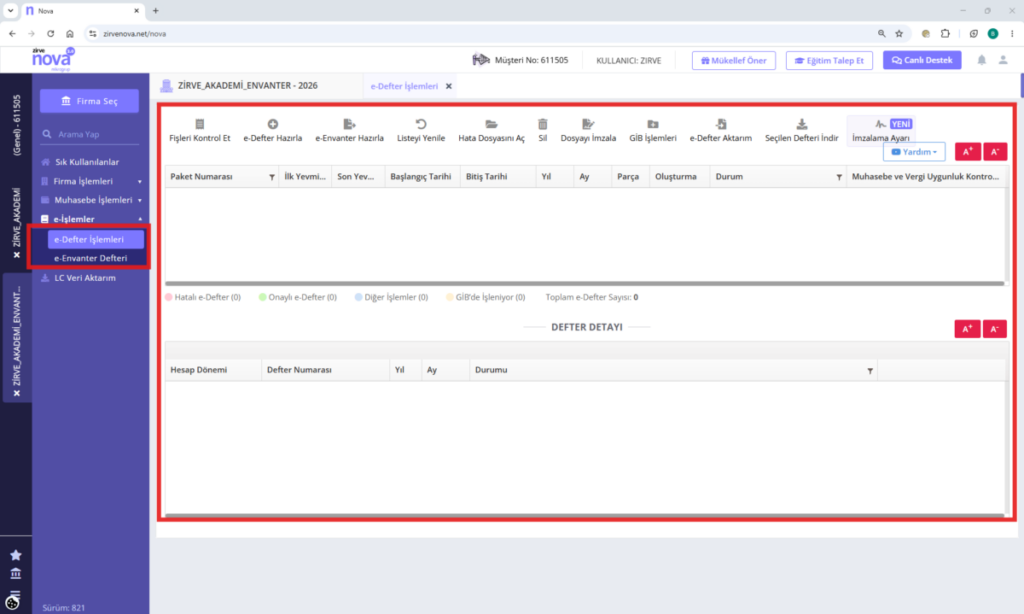Click Fişleri Kontrol Et toolbar icon
This screenshot has height=614, width=1024.
200,124
